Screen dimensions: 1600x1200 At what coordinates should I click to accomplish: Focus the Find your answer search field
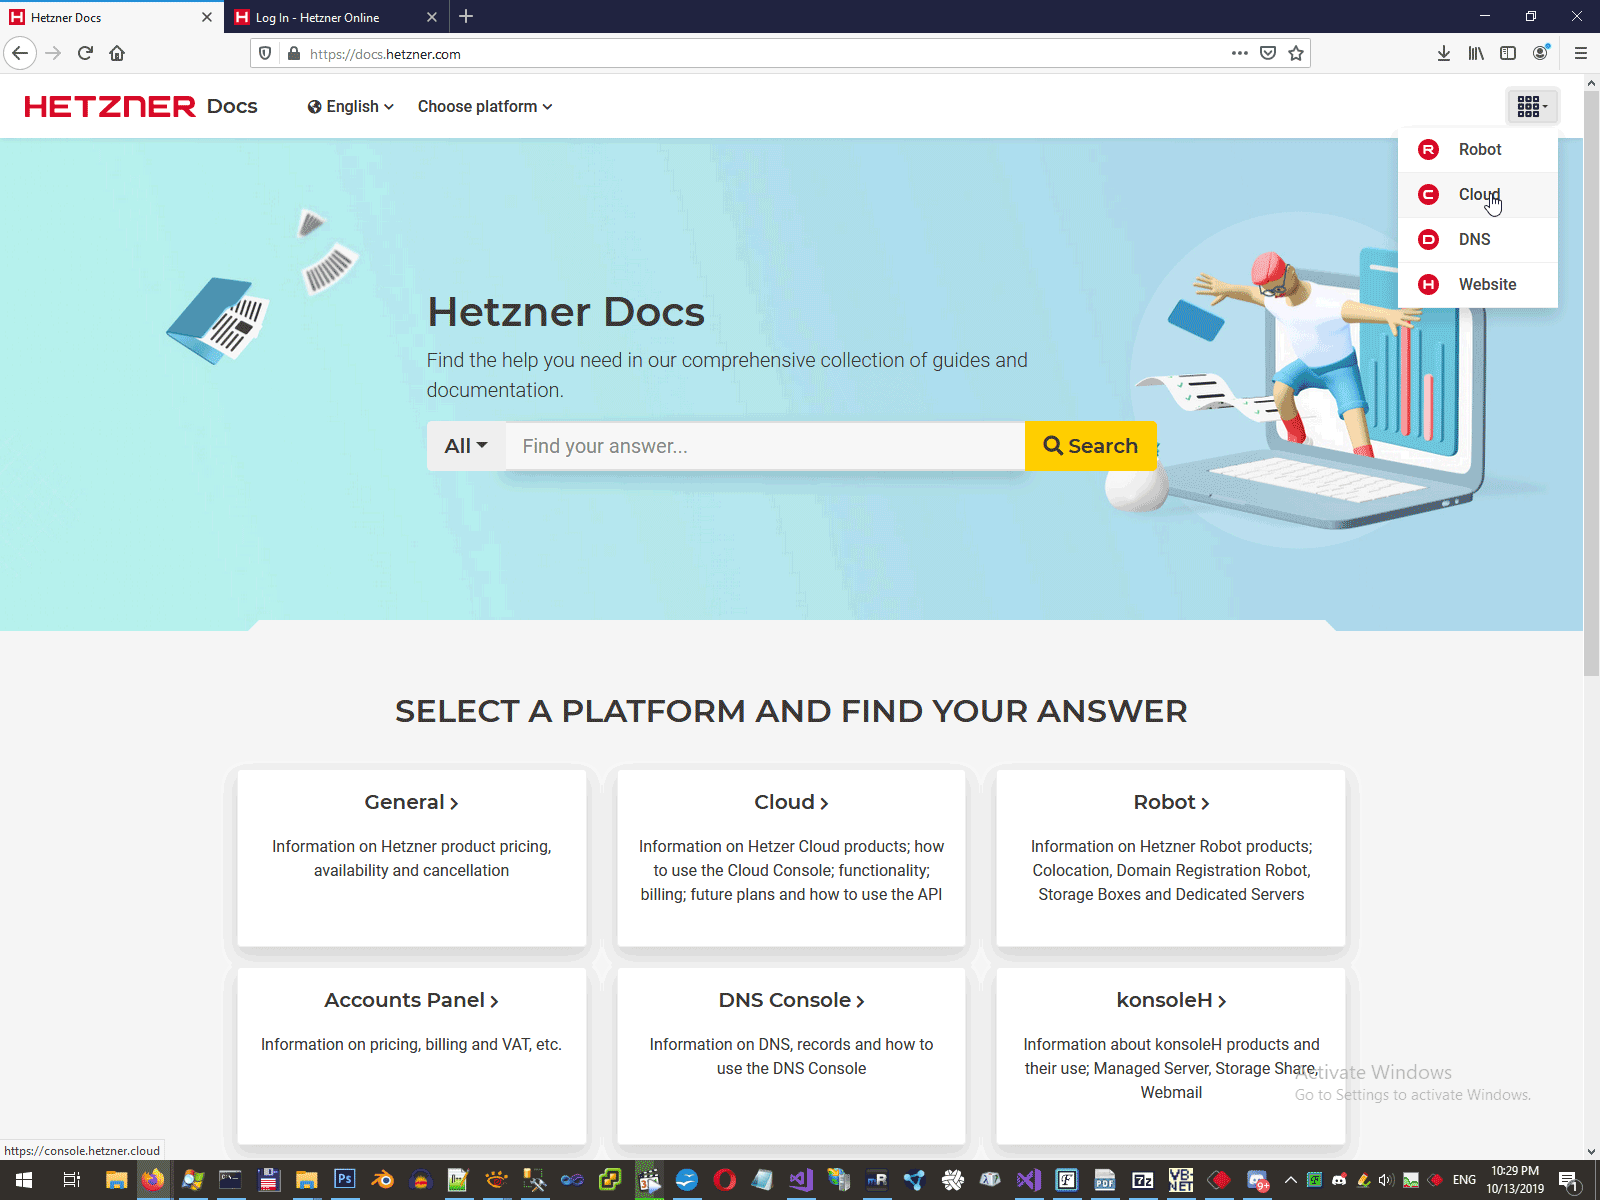point(765,446)
